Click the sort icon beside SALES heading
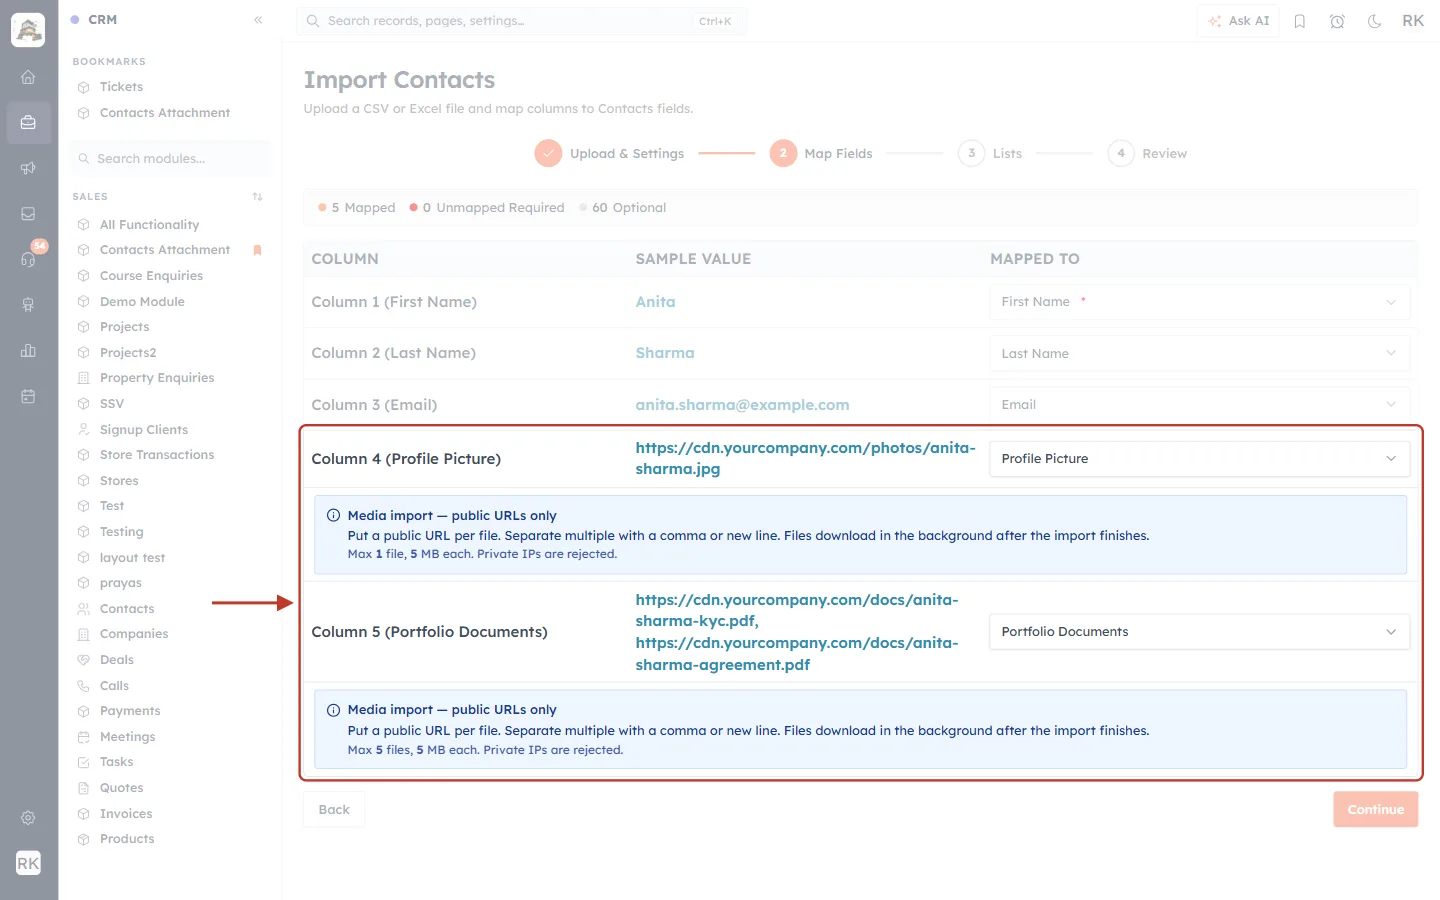The height and width of the screenshot is (900, 1440). point(258,197)
